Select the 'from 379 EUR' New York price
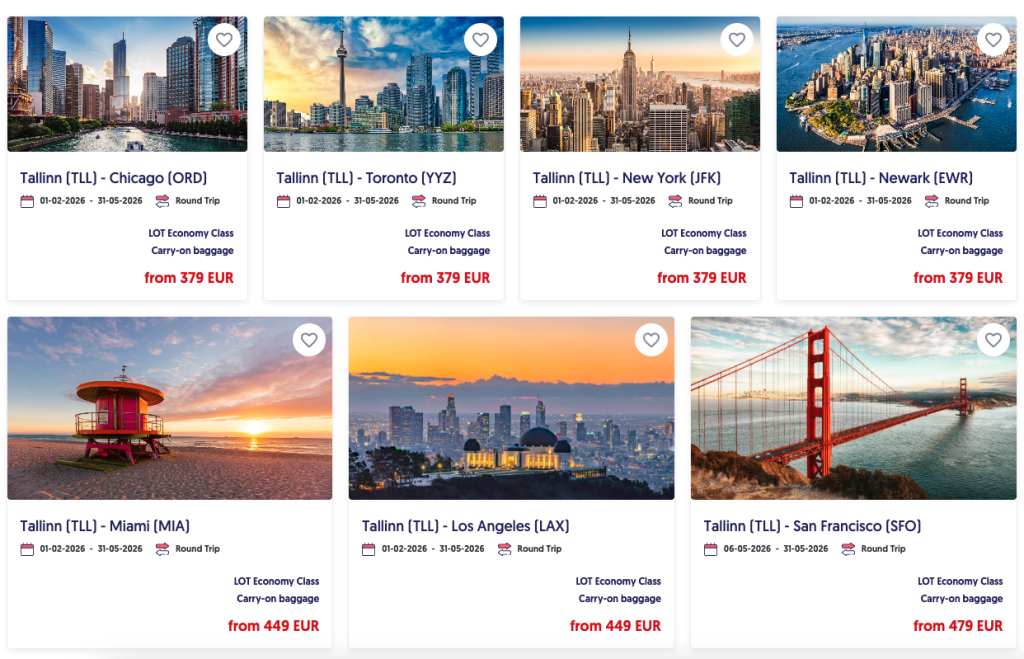Viewport: 1024px width, 659px height. point(702,278)
